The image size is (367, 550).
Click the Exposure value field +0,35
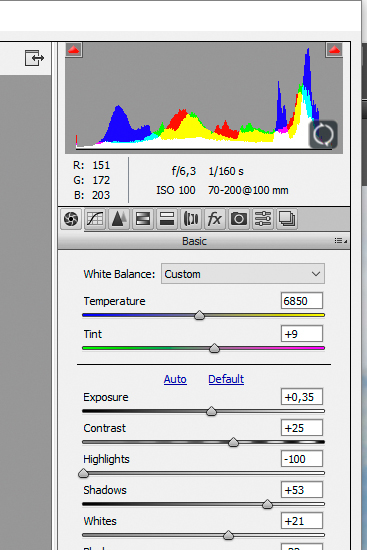[x=302, y=397]
